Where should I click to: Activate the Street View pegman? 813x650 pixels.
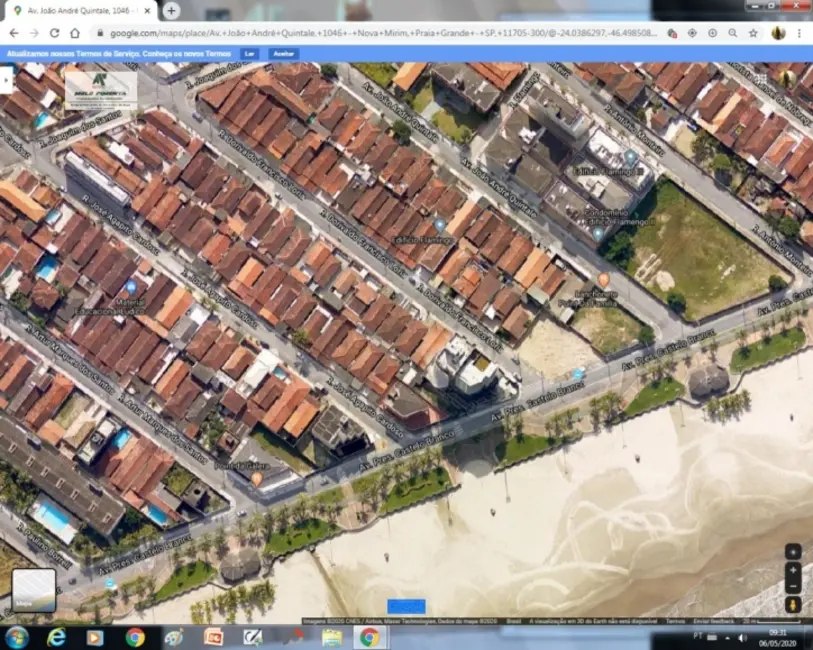pos(793,605)
